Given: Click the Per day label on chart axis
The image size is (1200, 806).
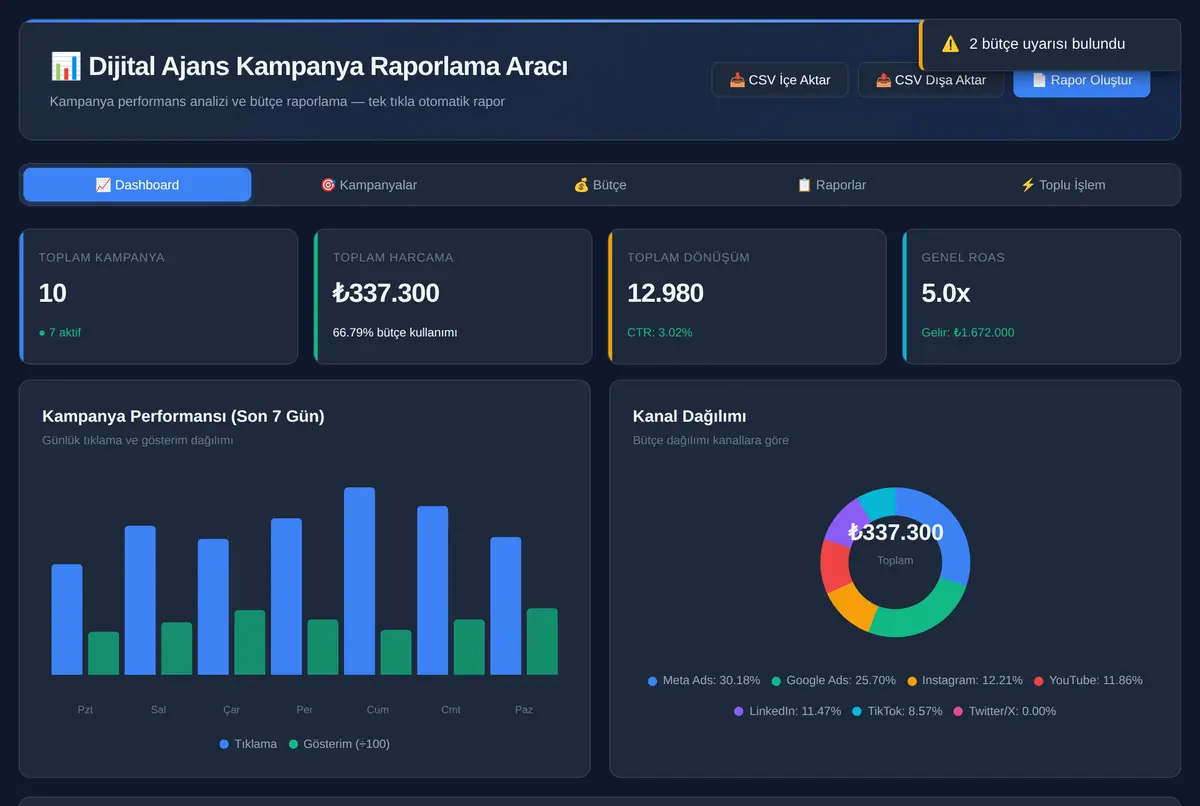Looking at the screenshot, I should 304,710.
